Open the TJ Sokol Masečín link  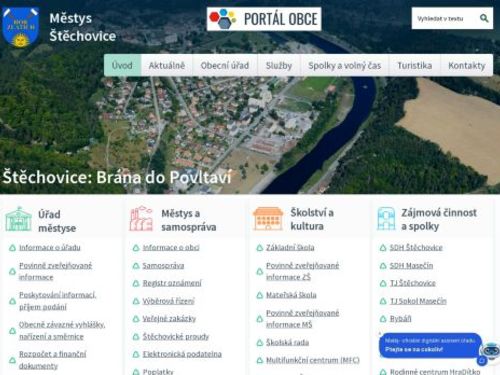point(418,301)
